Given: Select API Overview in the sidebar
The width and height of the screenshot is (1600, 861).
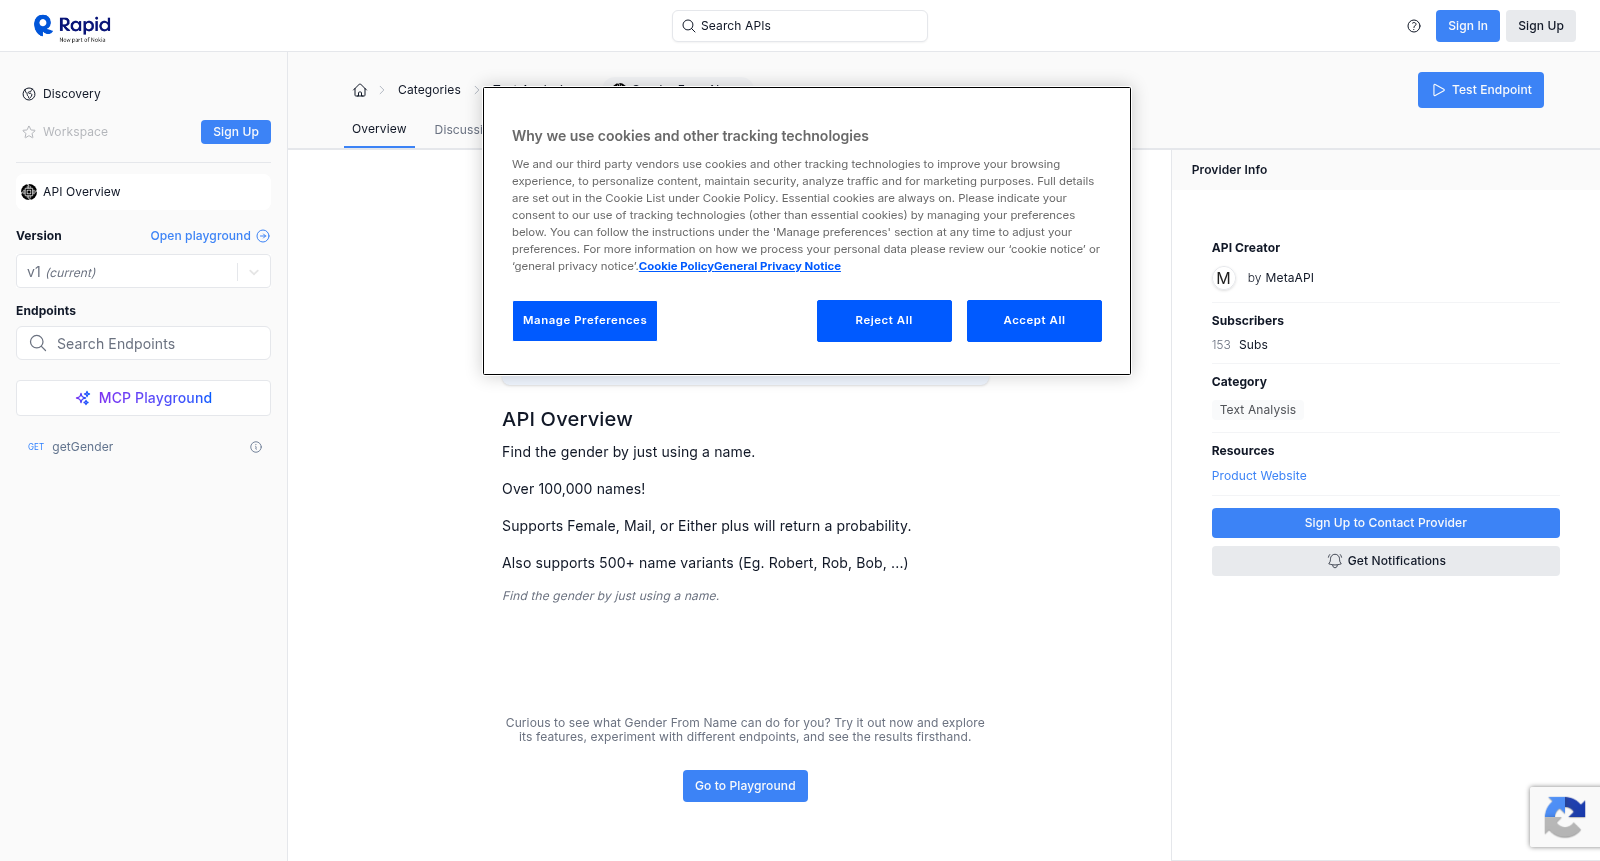Looking at the screenshot, I should tap(144, 192).
